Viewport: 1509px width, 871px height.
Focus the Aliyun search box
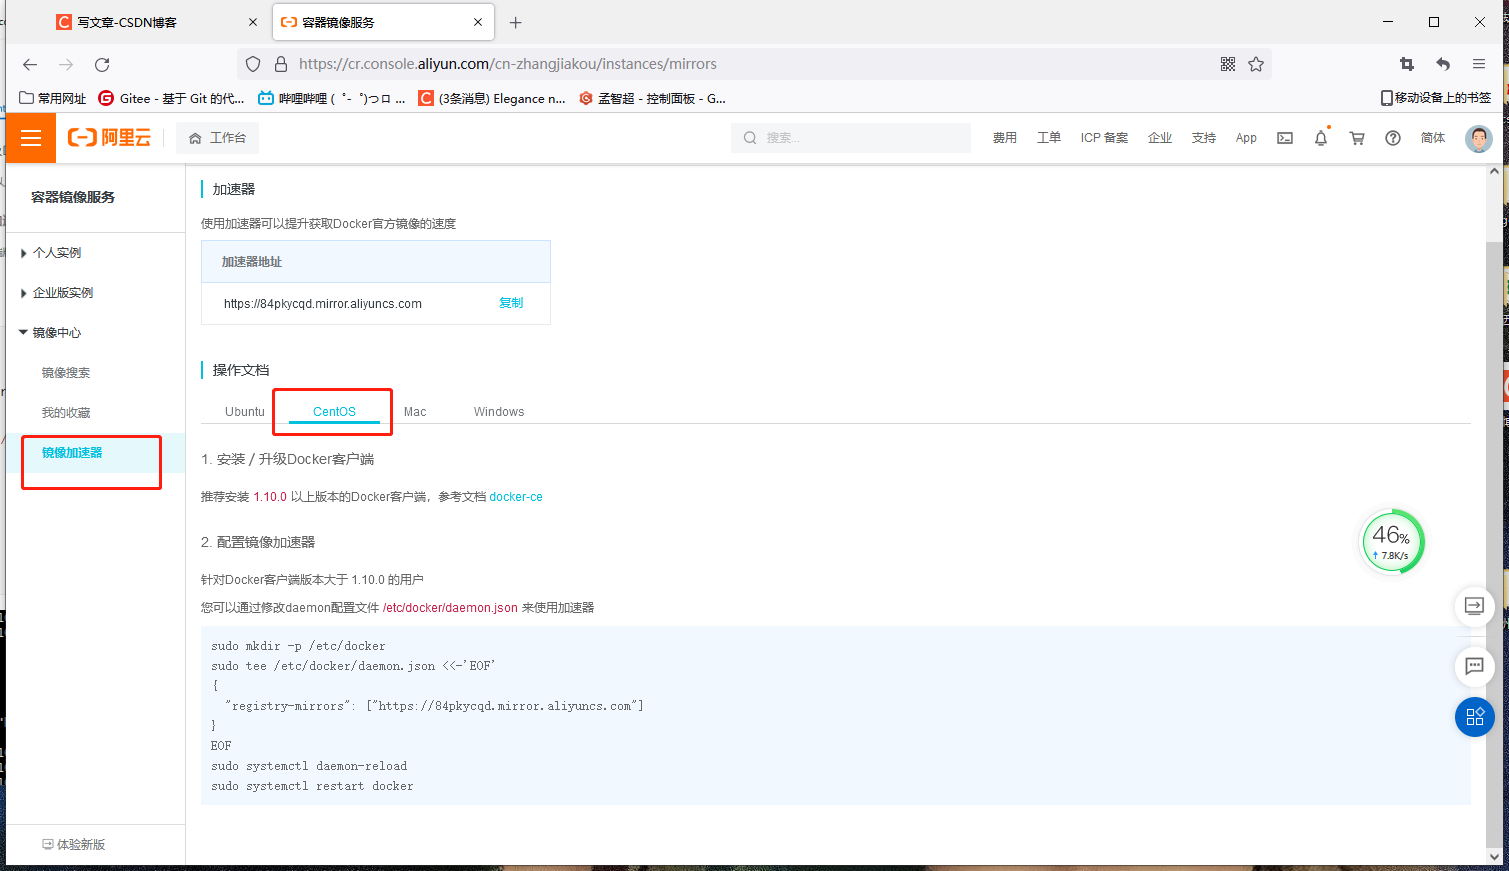851,138
